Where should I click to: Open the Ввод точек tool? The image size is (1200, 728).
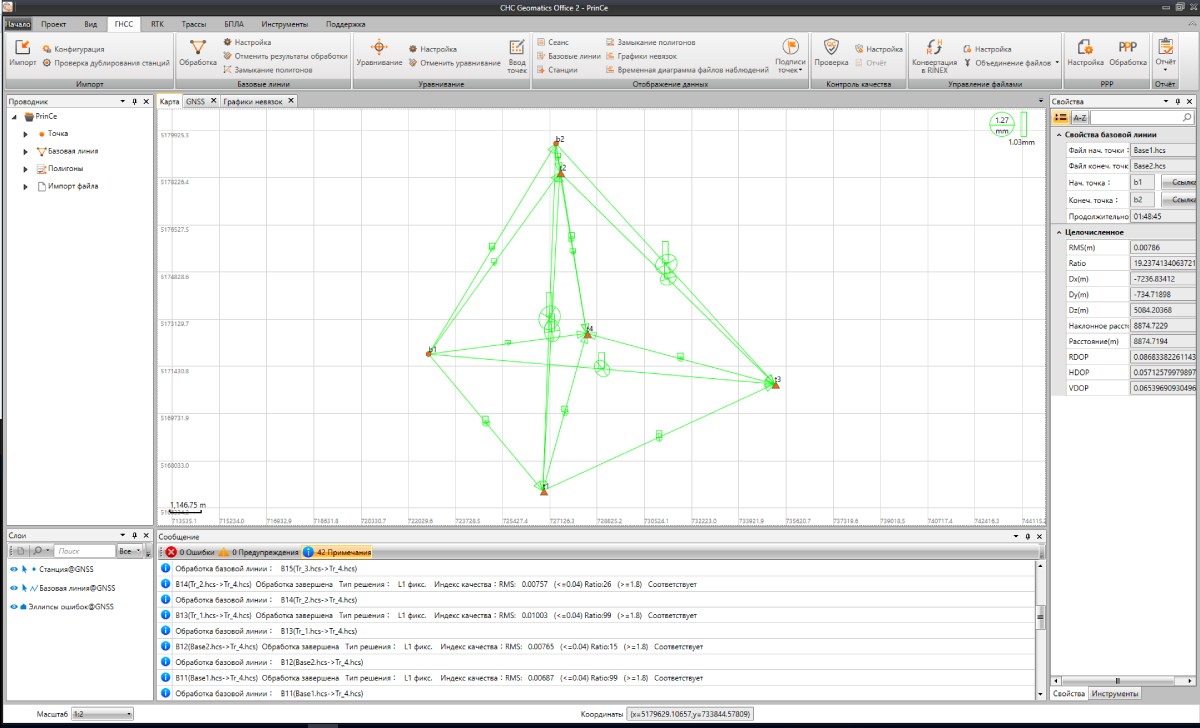point(517,55)
